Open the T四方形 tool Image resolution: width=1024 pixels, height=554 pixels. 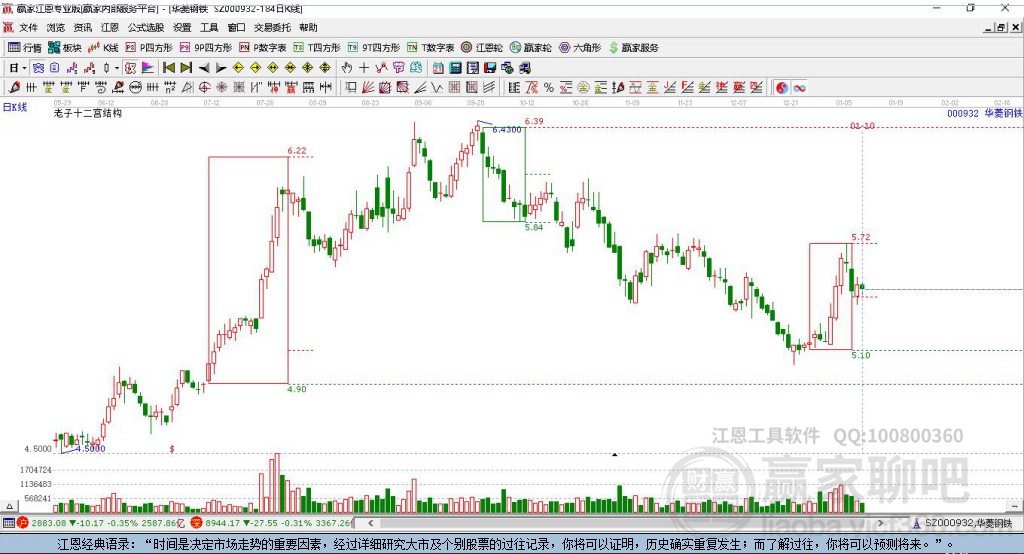(317, 48)
